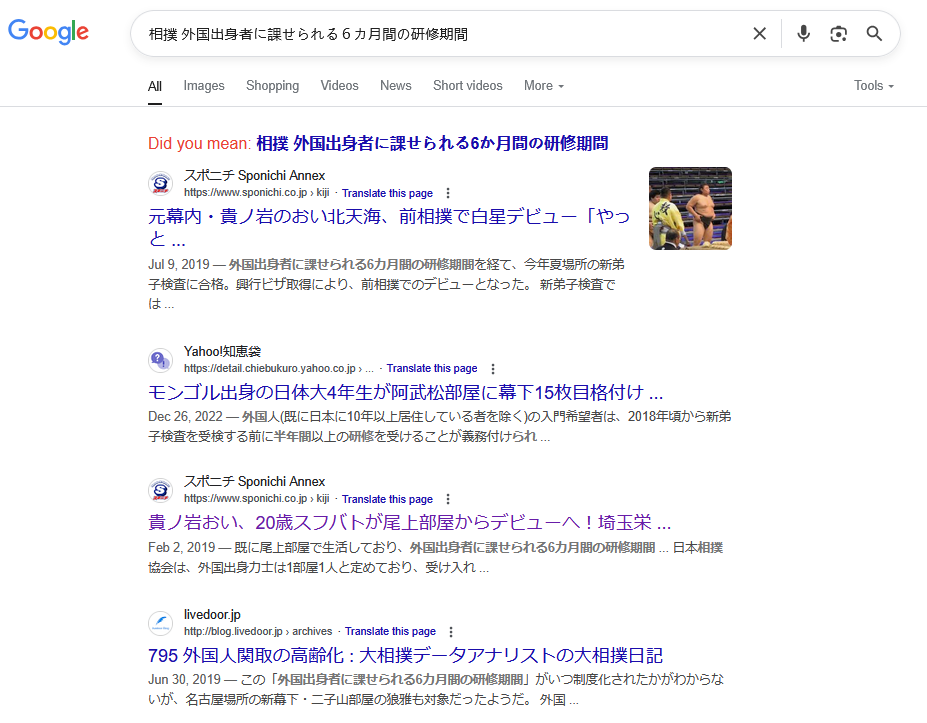Open search by image camera icon
Screen dimensions: 927x723
pyautogui.click(x=838, y=34)
